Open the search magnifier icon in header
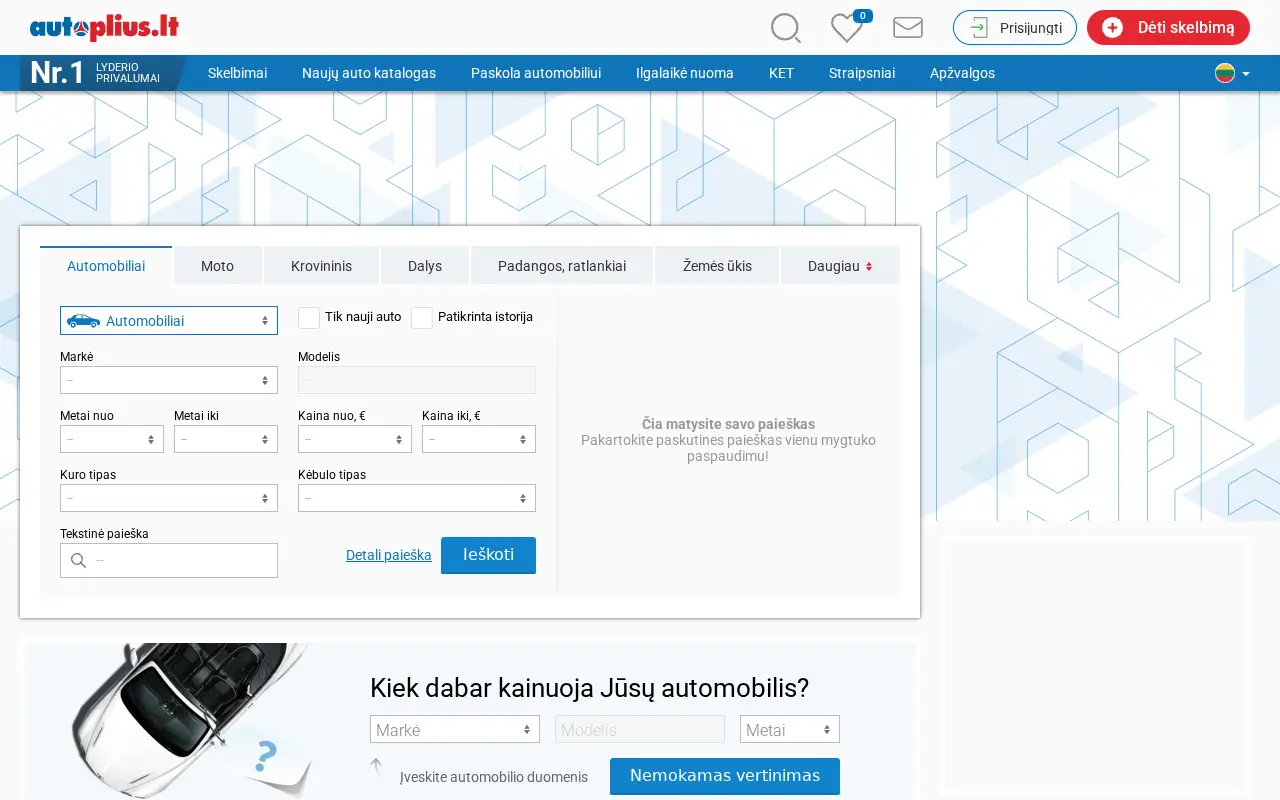Image resolution: width=1280 pixels, height=800 pixels. coord(786,28)
